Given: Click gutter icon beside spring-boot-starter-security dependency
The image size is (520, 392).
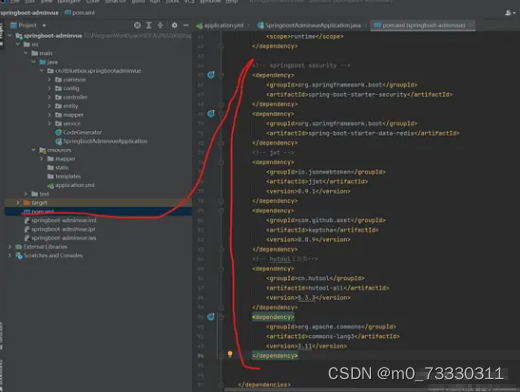Looking at the screenshot, I should tap(211, 75).
